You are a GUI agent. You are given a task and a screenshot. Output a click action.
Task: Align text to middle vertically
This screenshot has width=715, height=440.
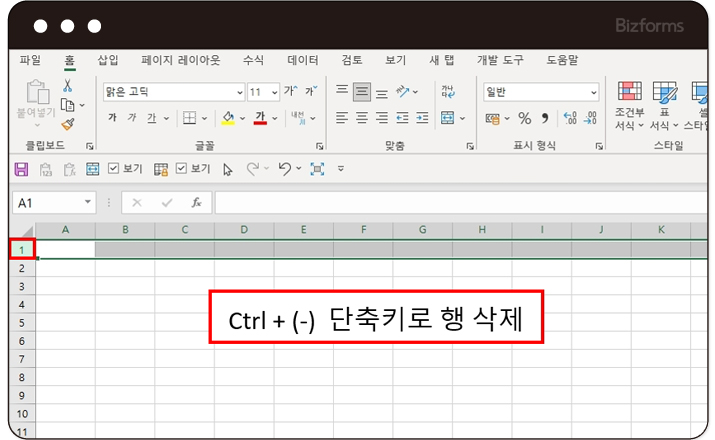click(362, 92)
